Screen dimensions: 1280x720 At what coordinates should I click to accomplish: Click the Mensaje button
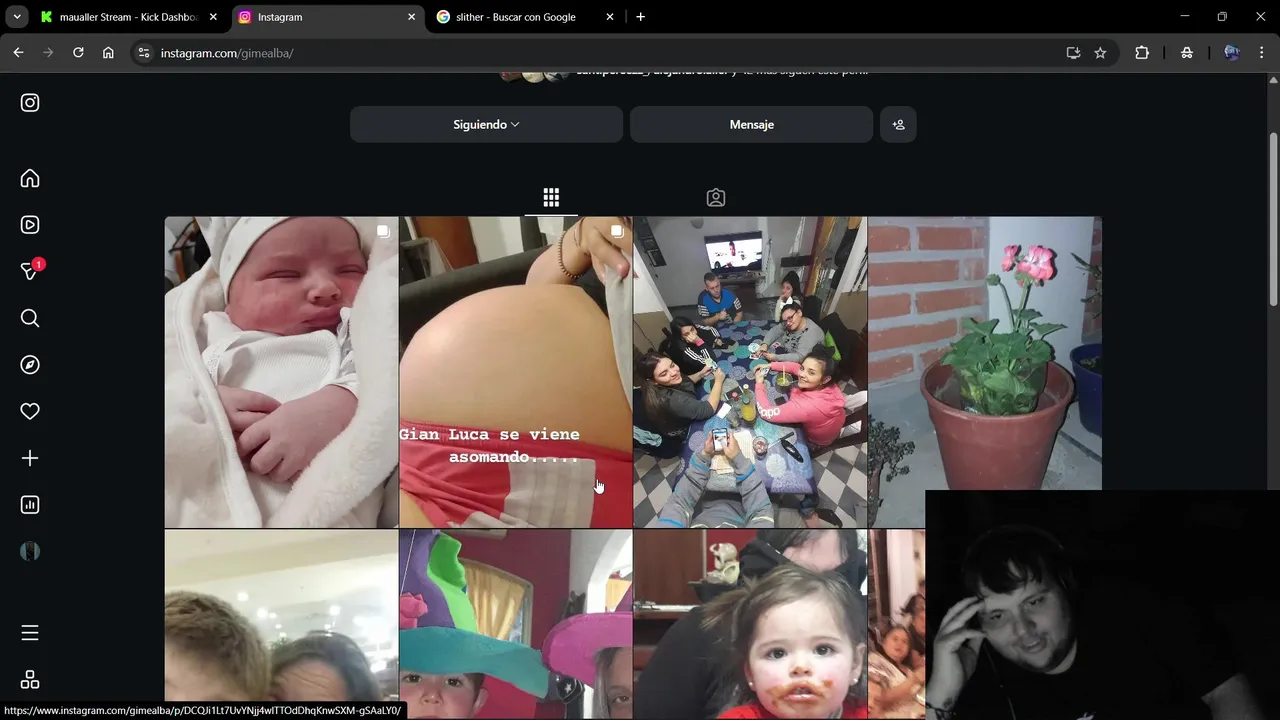click(752, 125)
